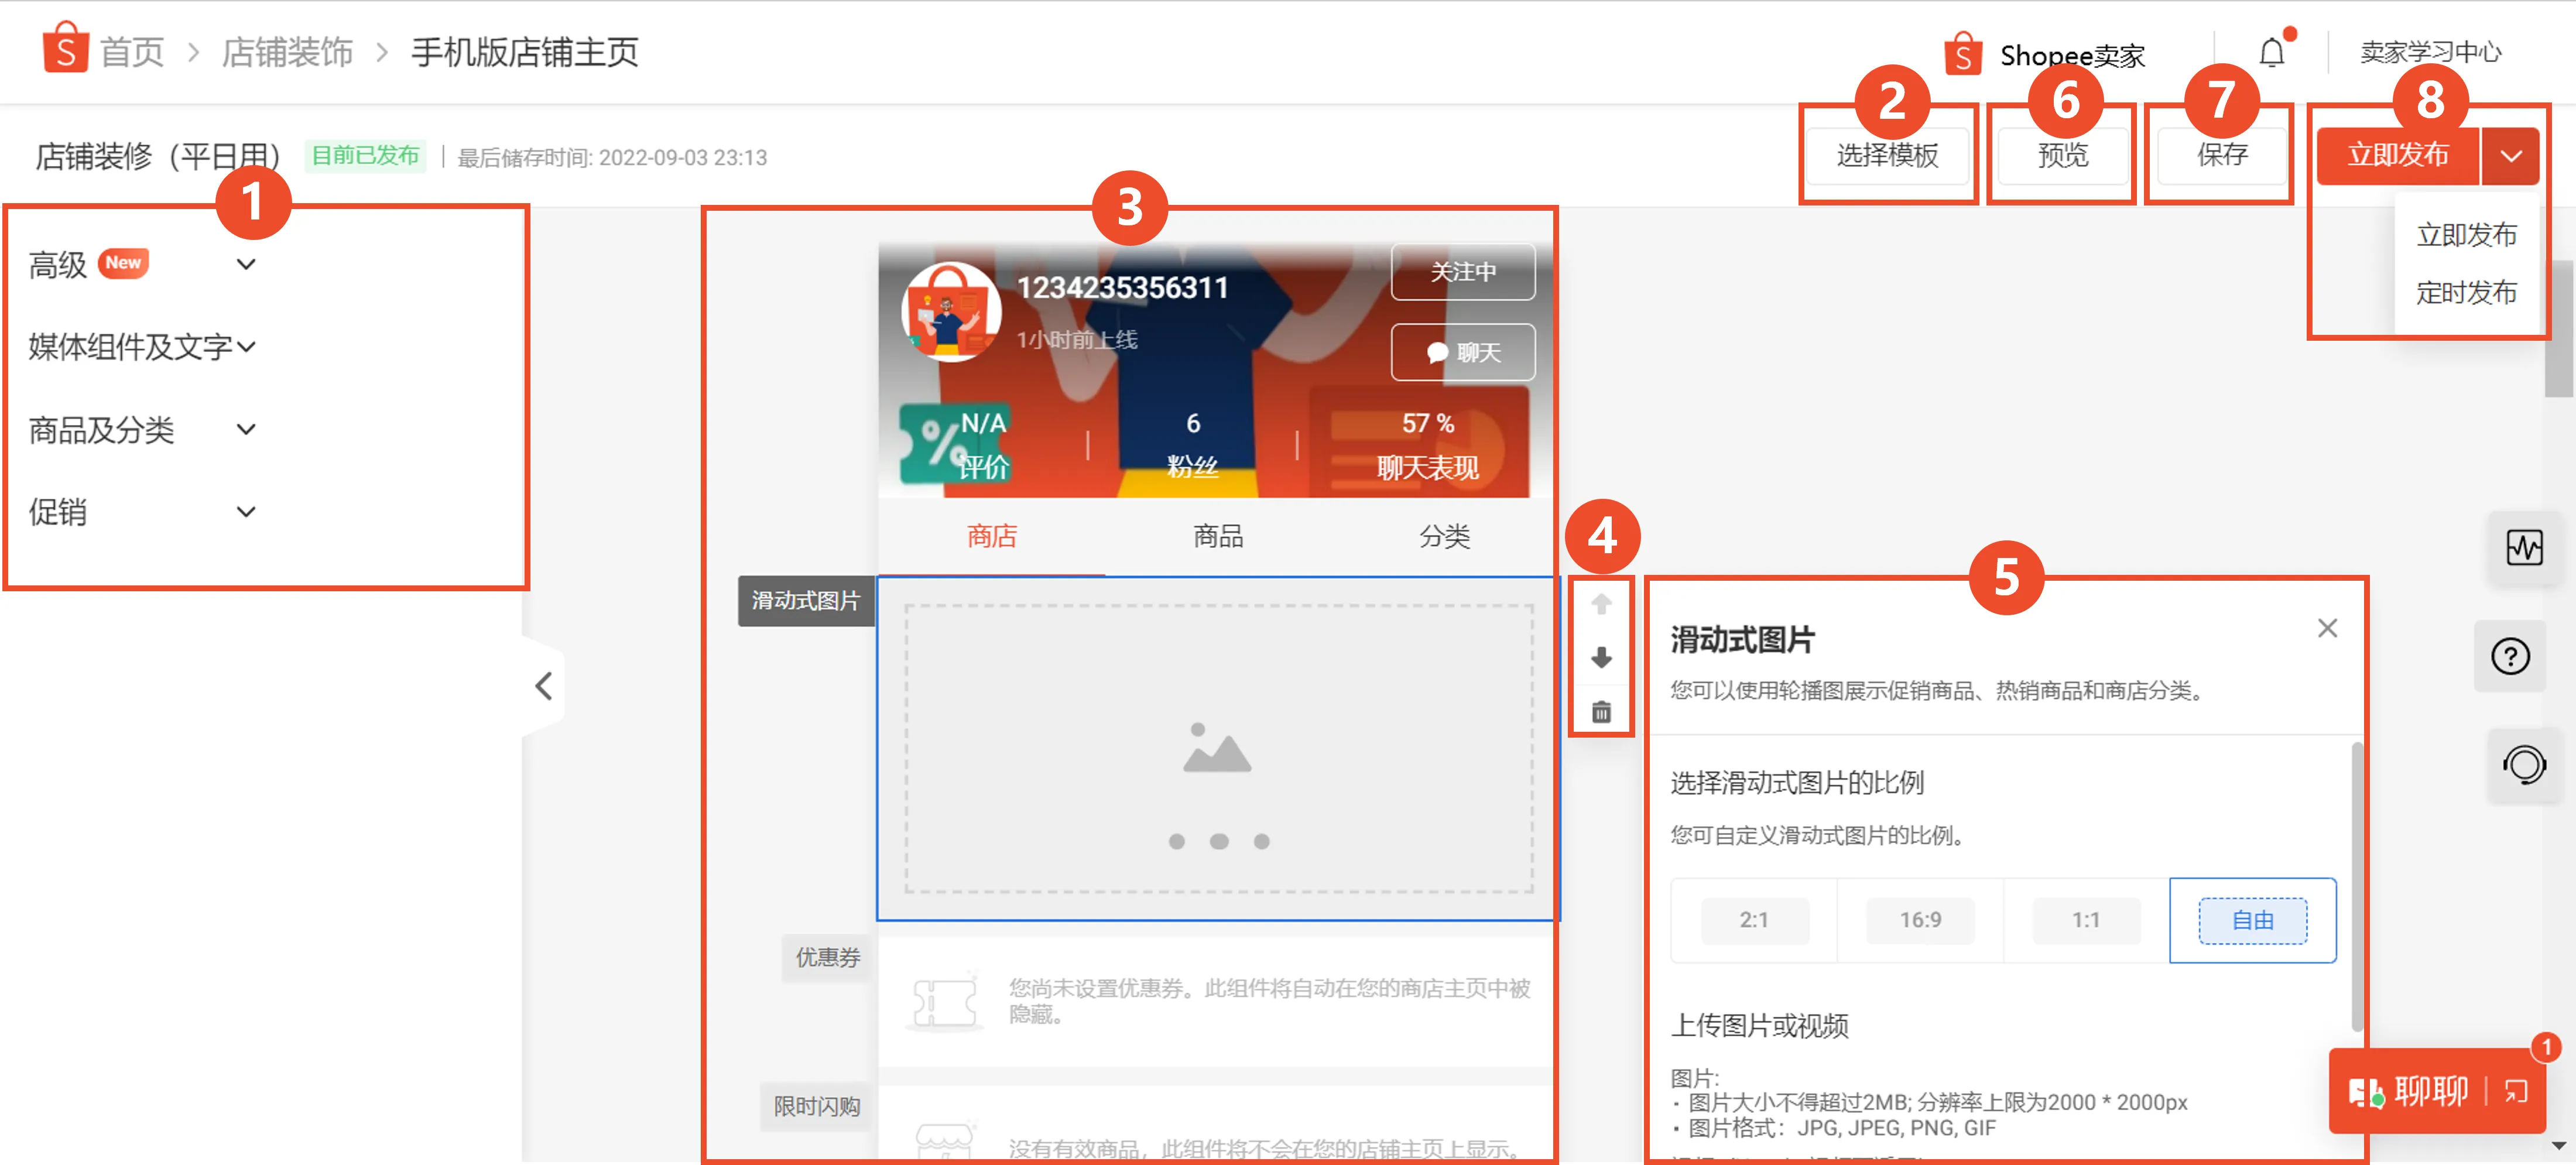The width and height of the screenshot is (2576, 1165).
Task: Open the 立即发布 dropdown arrow
Action: point(2511,155)
